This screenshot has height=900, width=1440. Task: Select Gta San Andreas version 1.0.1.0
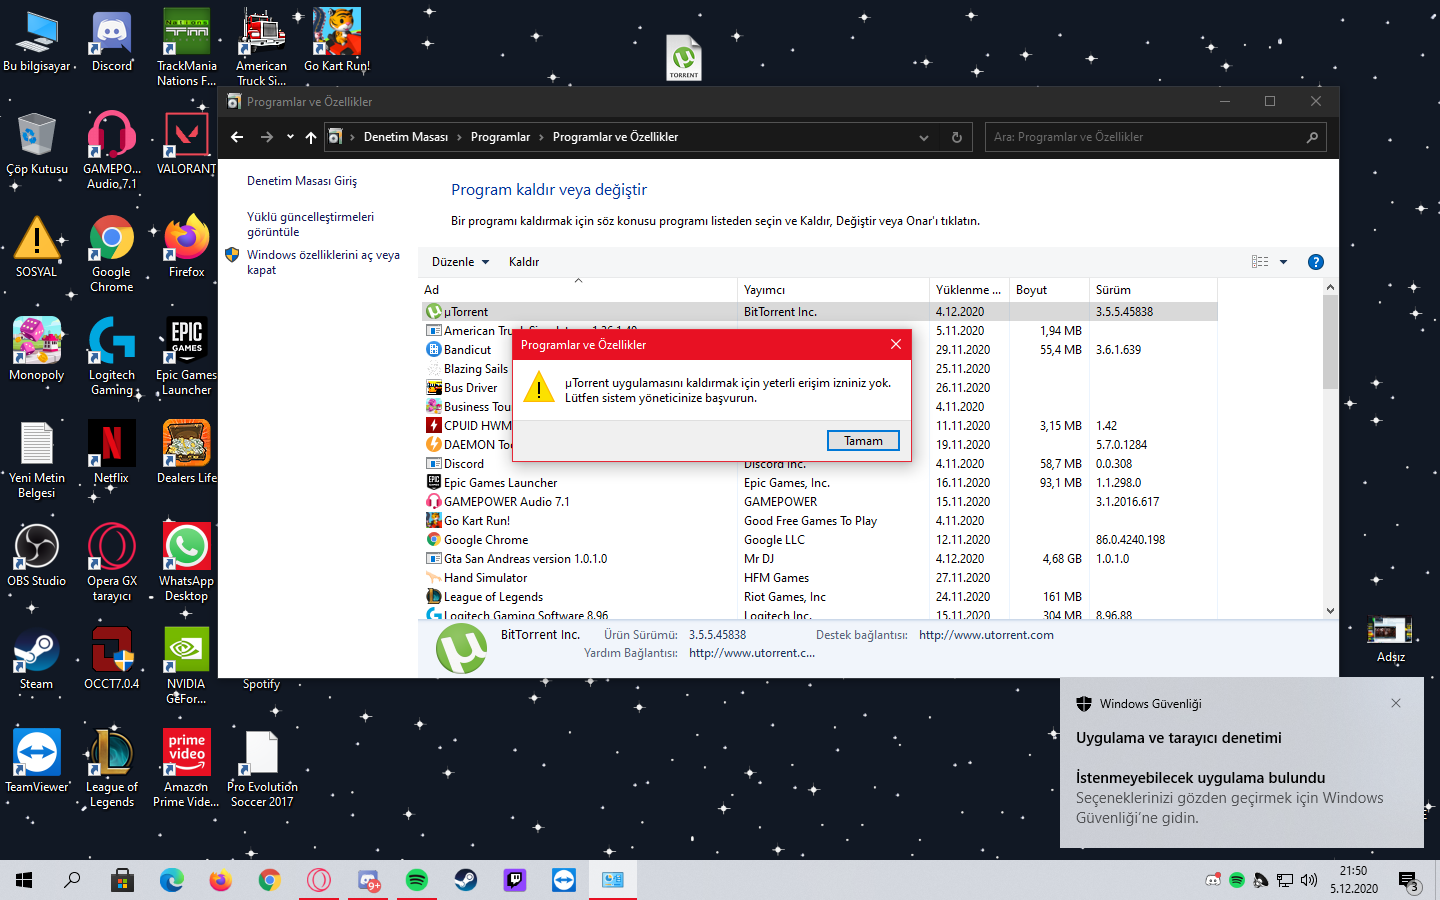pos(820,559)
